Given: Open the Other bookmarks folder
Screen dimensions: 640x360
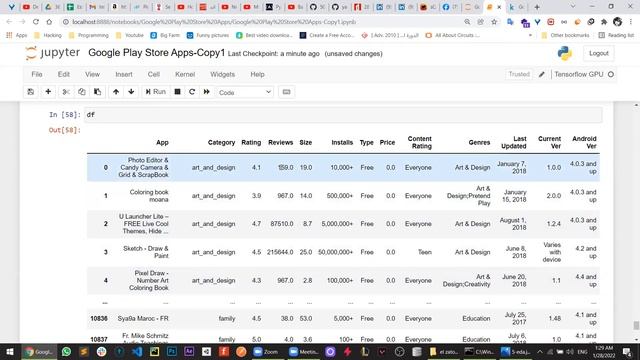Looking at the screenshot, I should coord(565,36).
